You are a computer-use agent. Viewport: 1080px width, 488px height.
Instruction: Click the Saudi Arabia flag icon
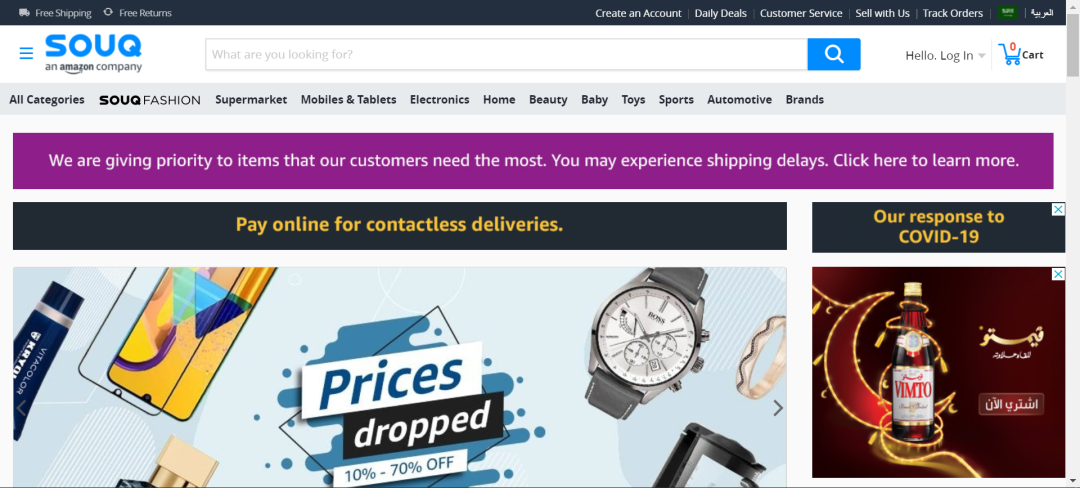pos(1008,13)
